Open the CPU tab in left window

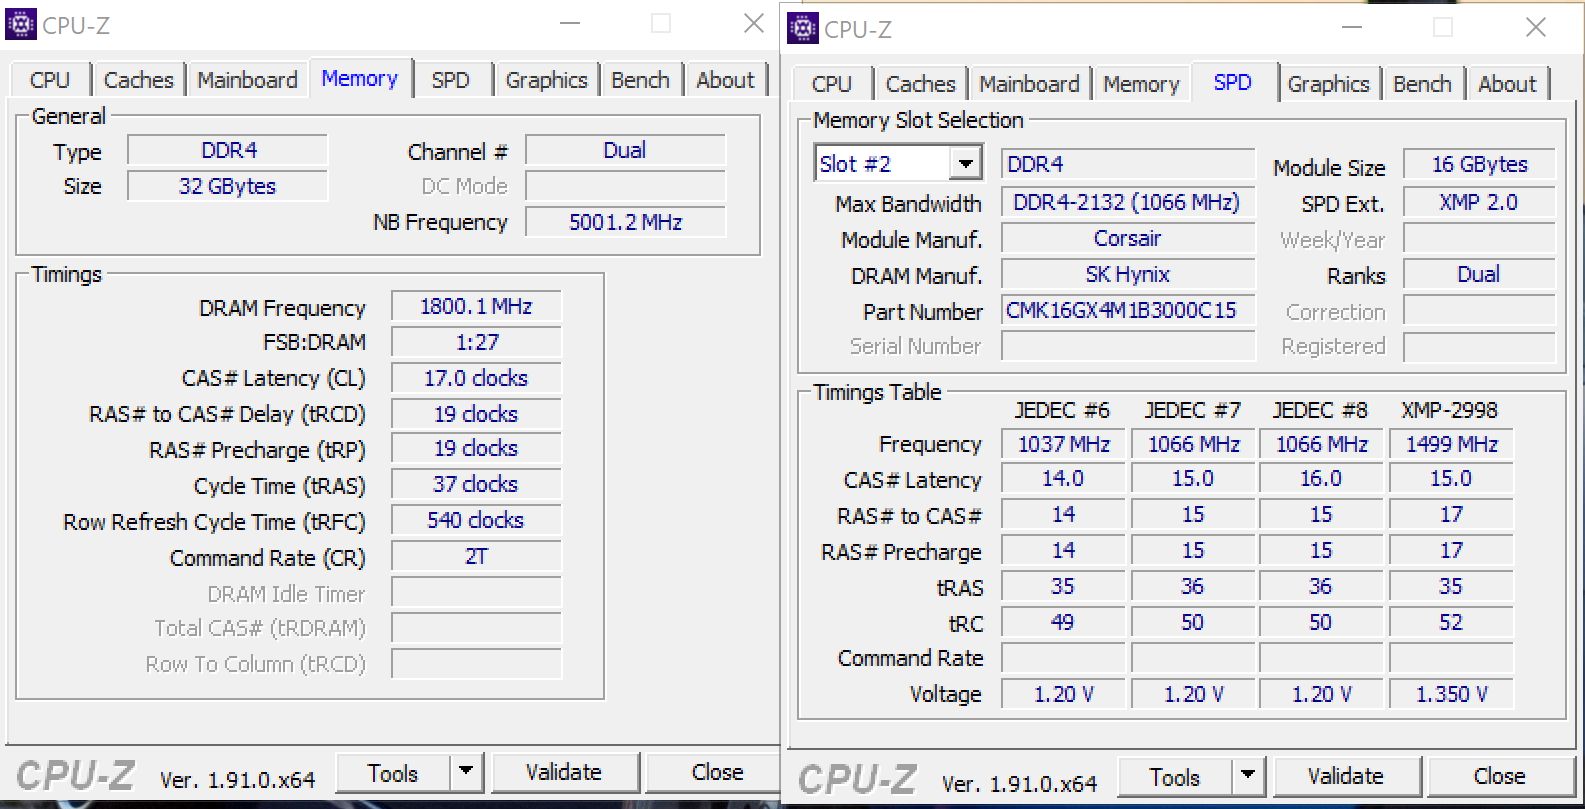[50, 80]
